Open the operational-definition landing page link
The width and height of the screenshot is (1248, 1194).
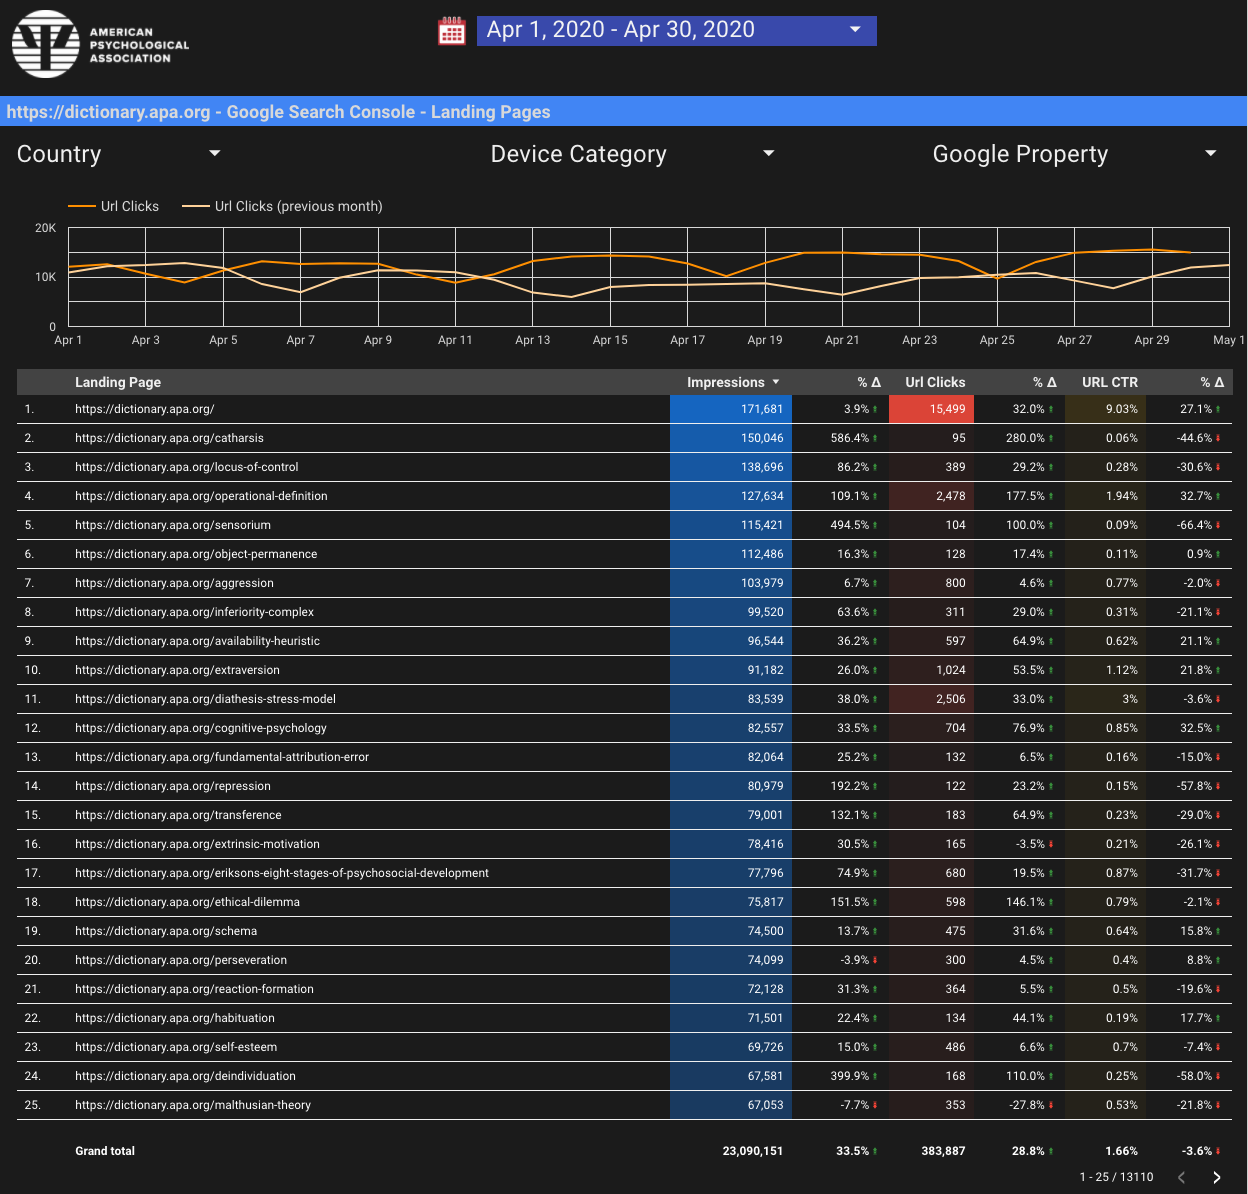pyautogui.click(x=201, y=496)
